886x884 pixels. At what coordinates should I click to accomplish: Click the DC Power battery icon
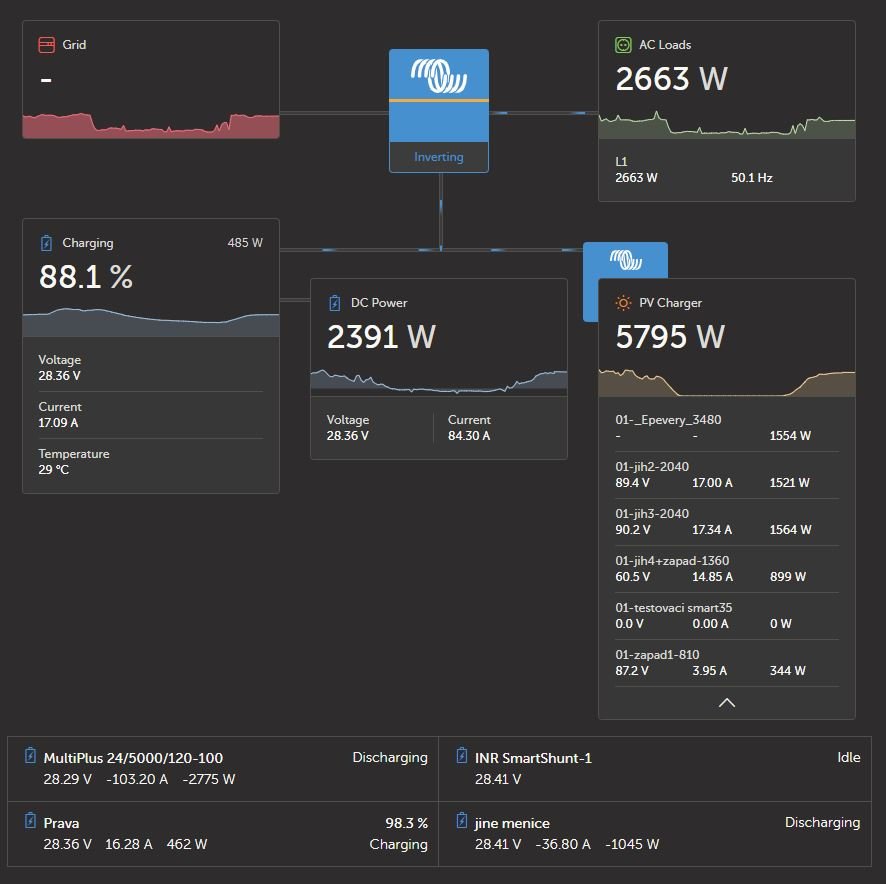tap(334, 303)
